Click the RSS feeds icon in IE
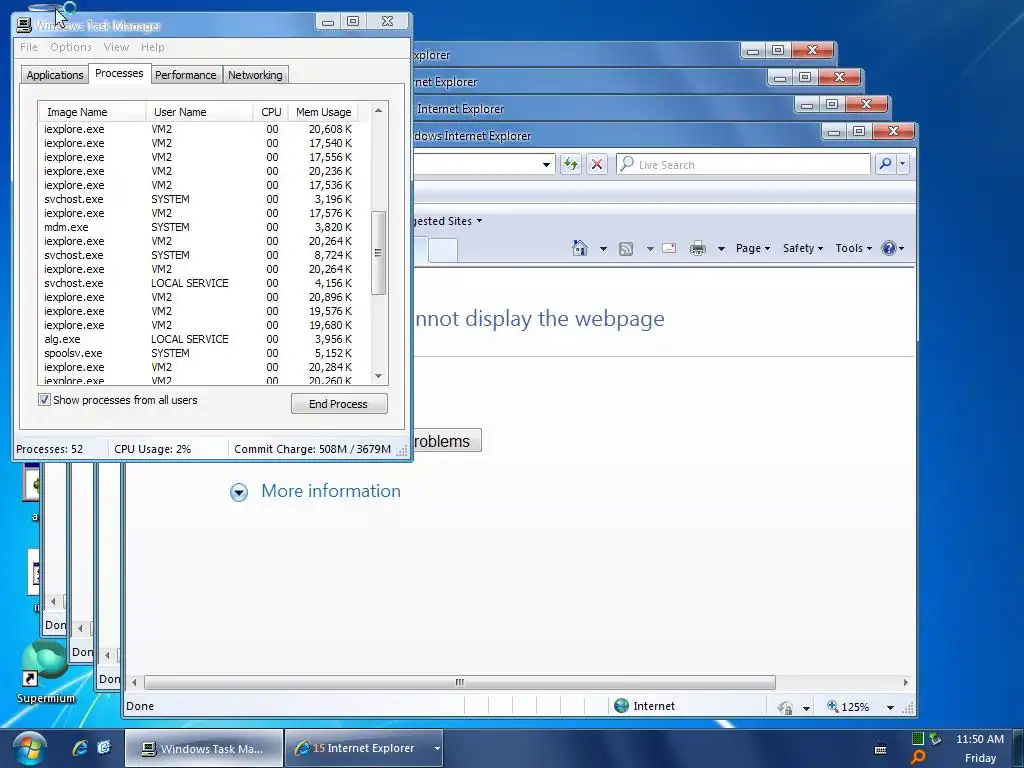 coord(626,248)
